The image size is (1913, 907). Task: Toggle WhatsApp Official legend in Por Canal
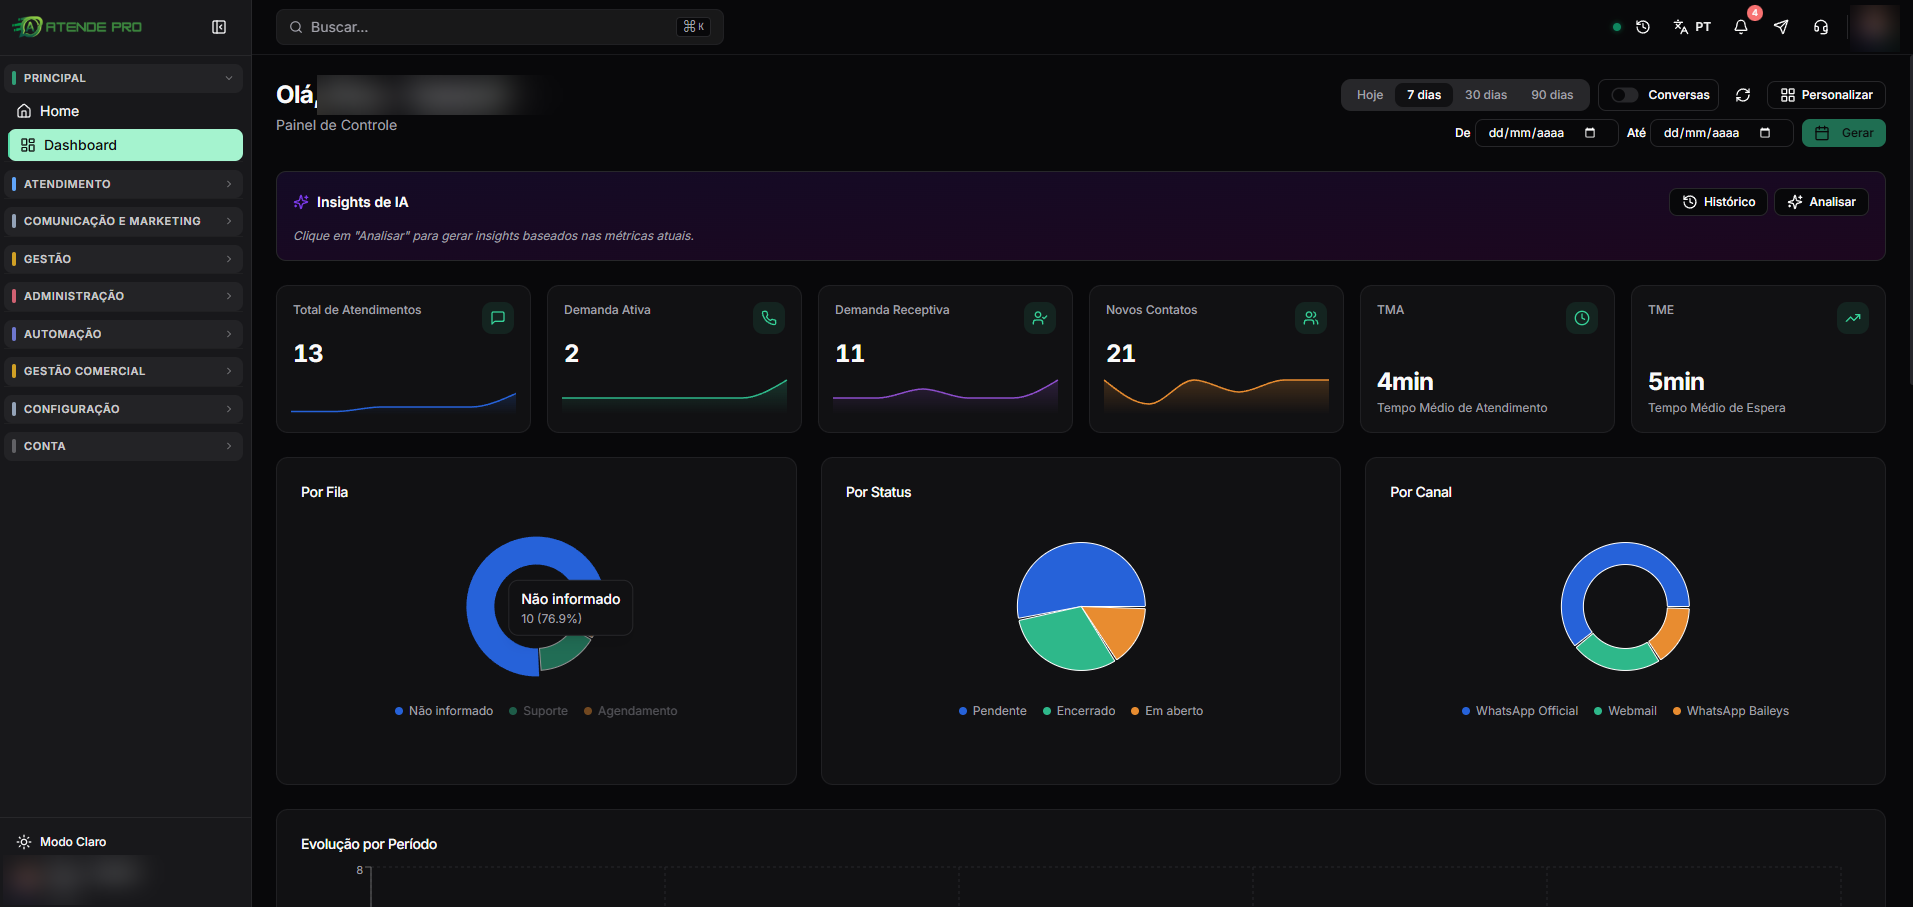(1520, 711)
